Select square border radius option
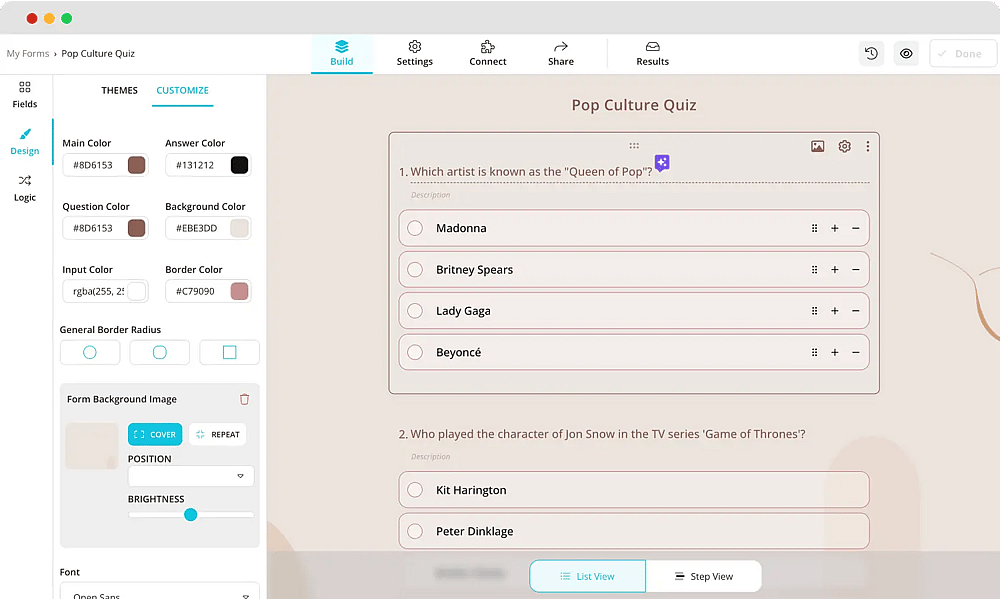1000x599 pixels. (x=230, y=352)
